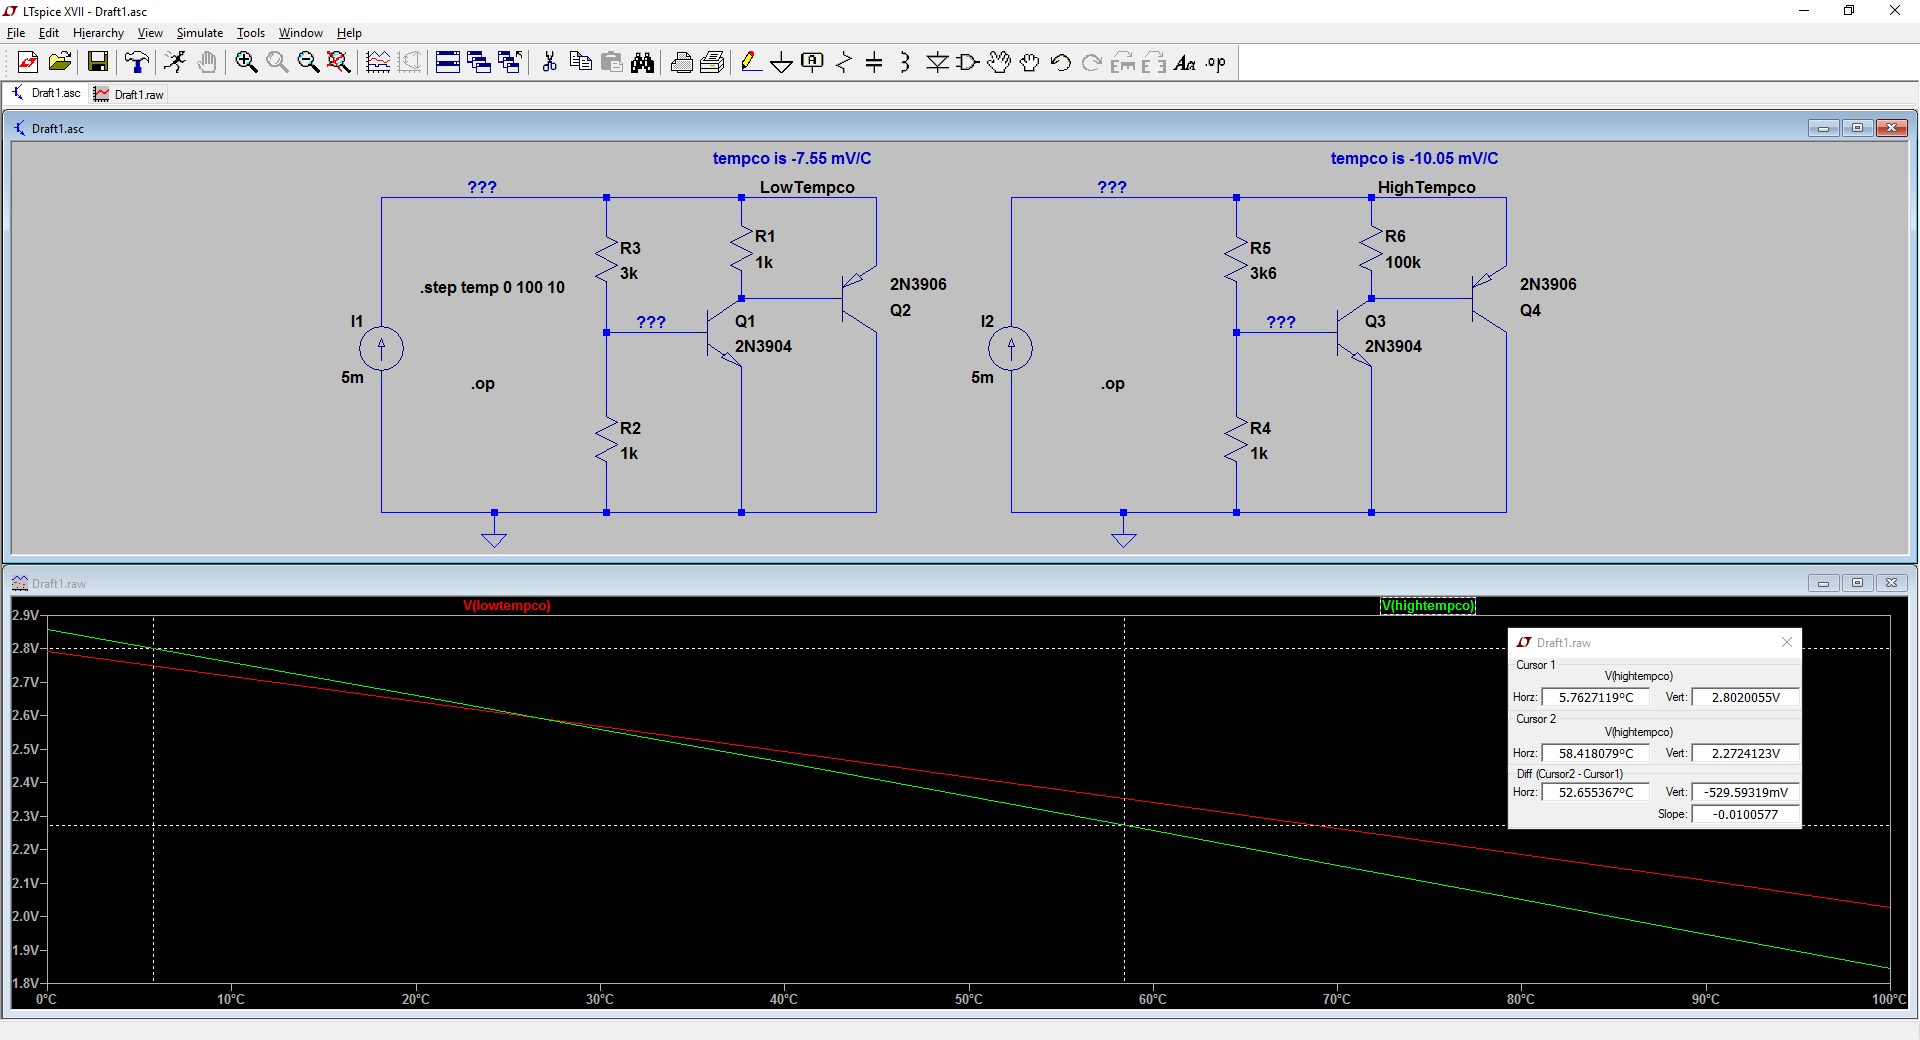Open the File menu
The width and height of the screenshot is (1920, 1040).
16,33
